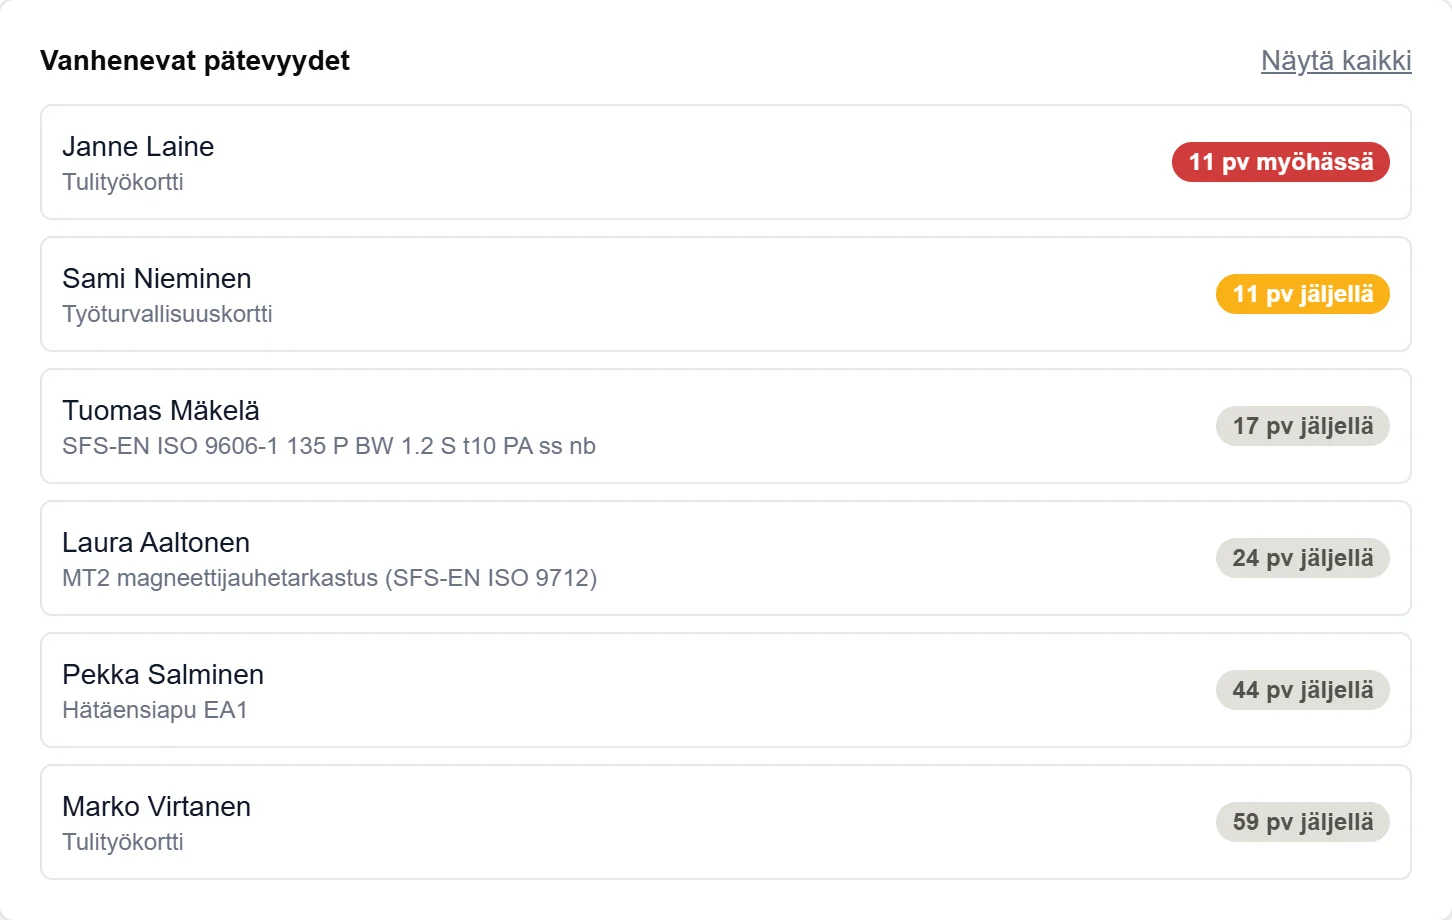Image resolution: width=1452 pixels, height=920 pixels.
Task: Open Sami Nieminen's Työturvallisuuskortti card
Action: (x=726, y=294)
